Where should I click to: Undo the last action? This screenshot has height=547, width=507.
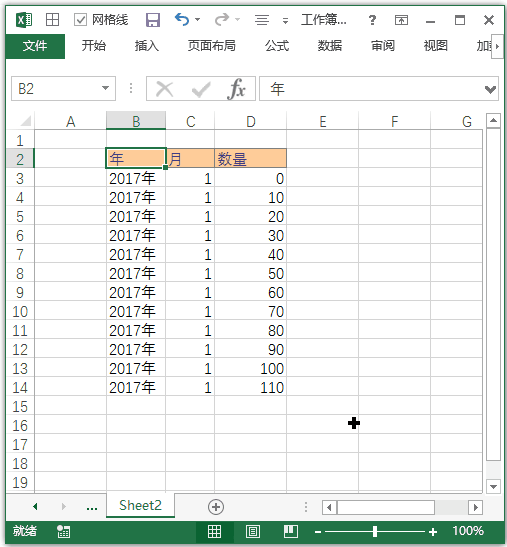click(182, 20)
